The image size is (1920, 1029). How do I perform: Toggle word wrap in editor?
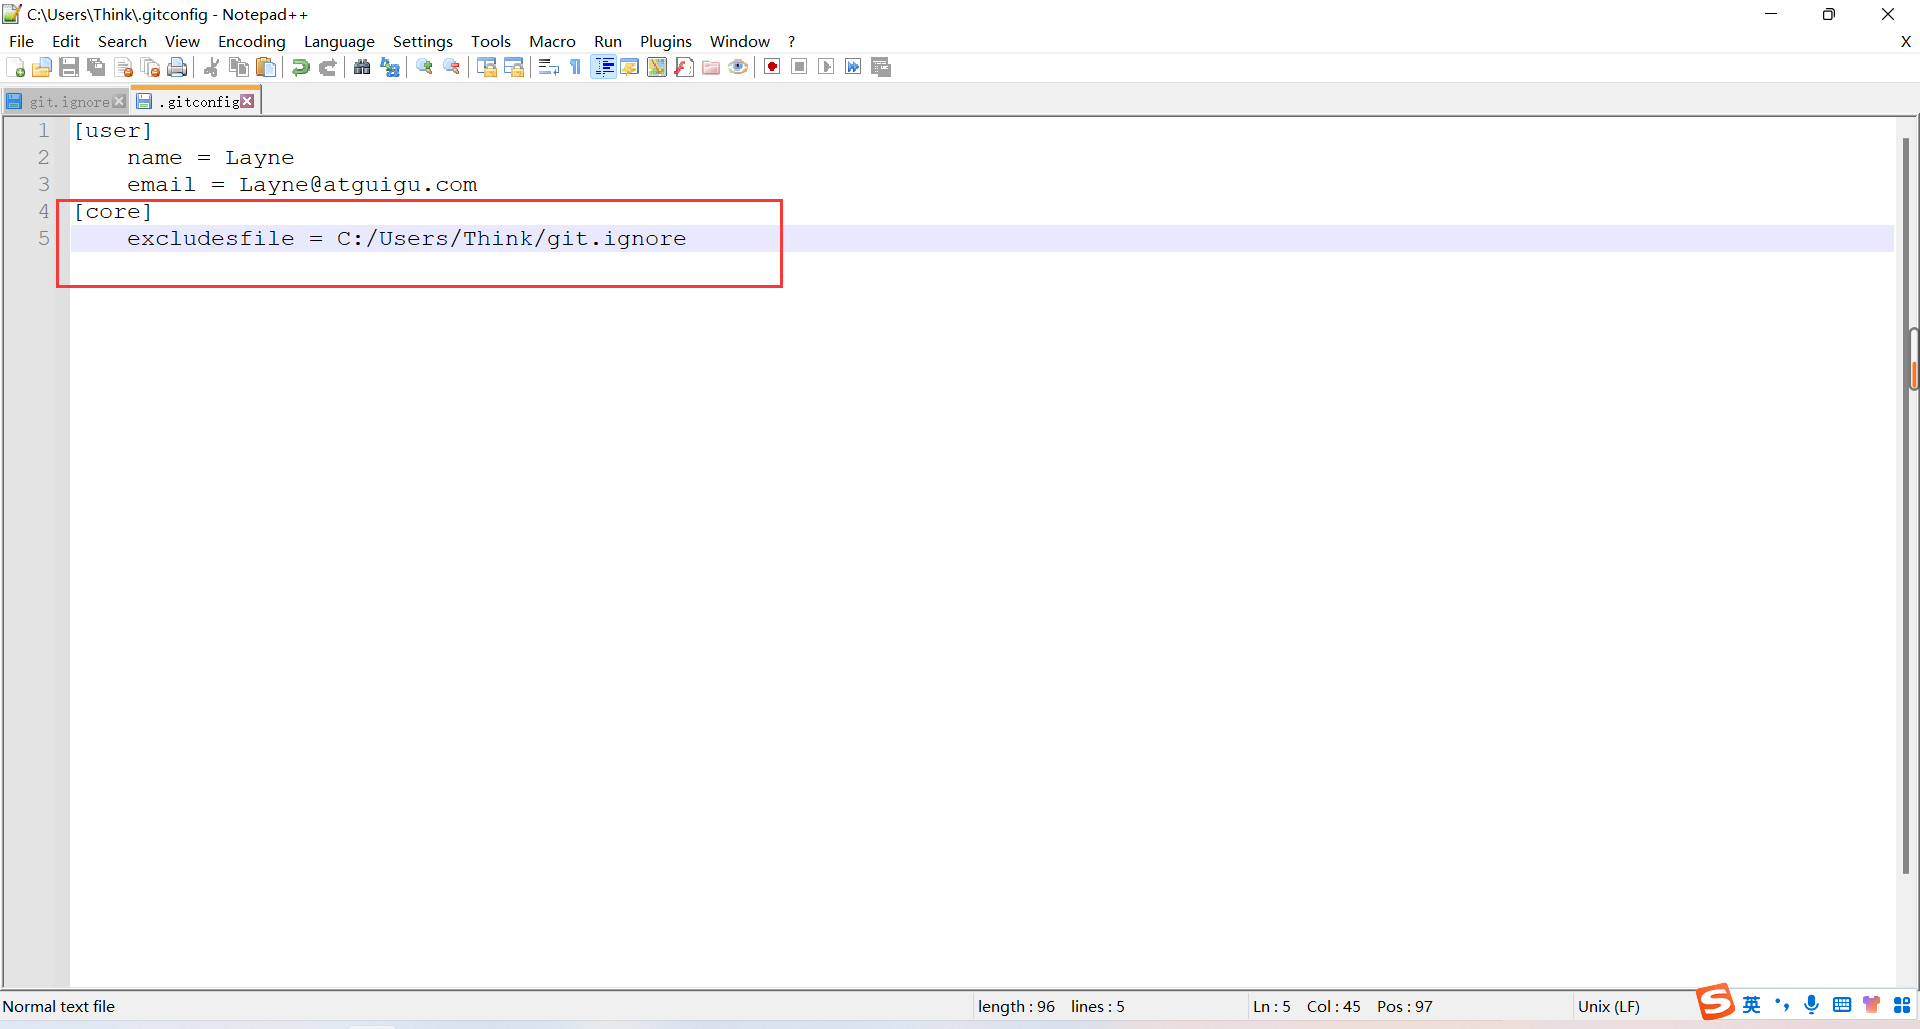[x=548, y=67]
